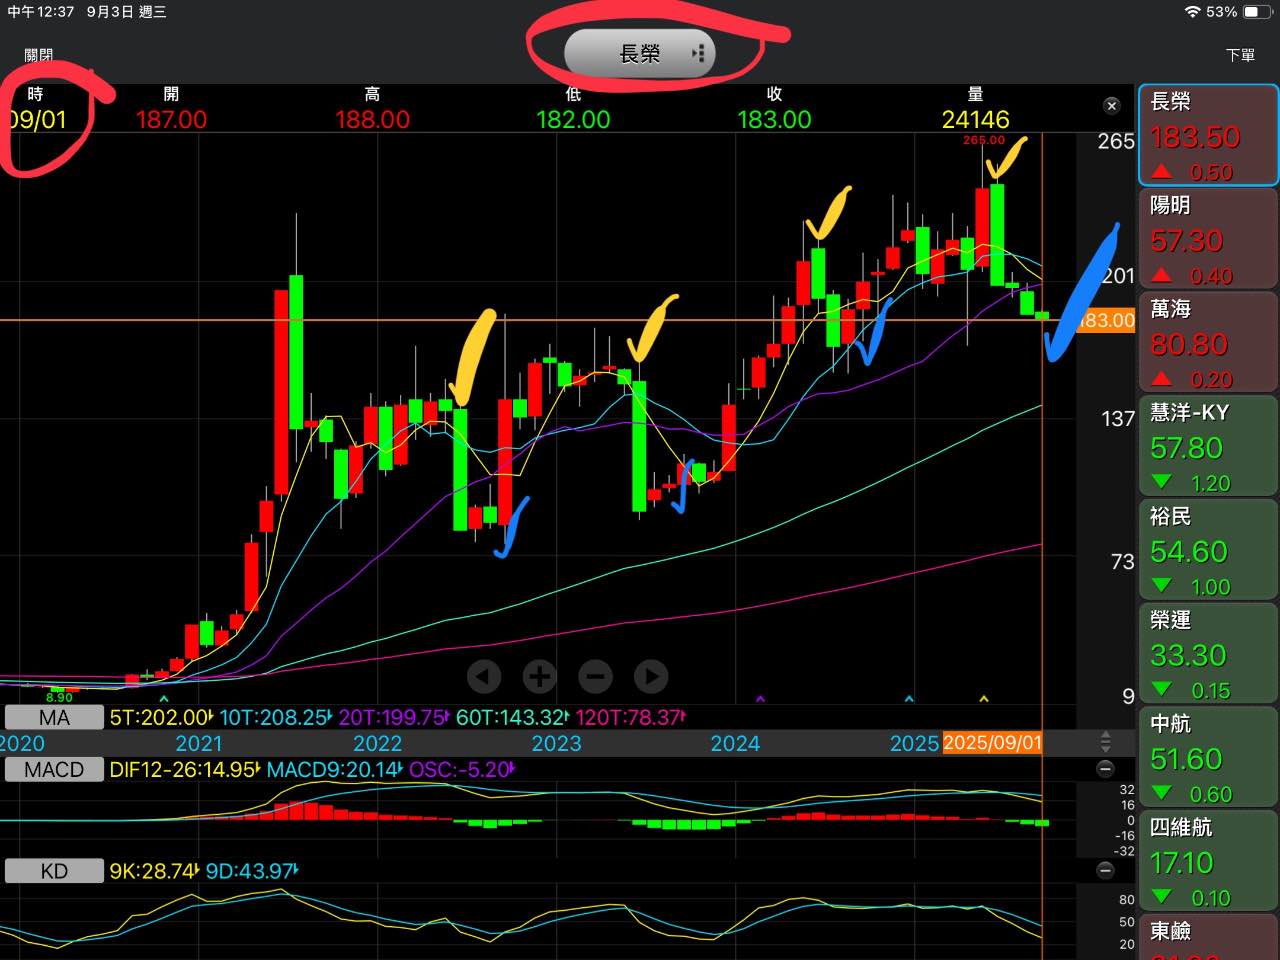
Task: Dismiss the quote info bar with the X icon
Action: point(1111,105)
